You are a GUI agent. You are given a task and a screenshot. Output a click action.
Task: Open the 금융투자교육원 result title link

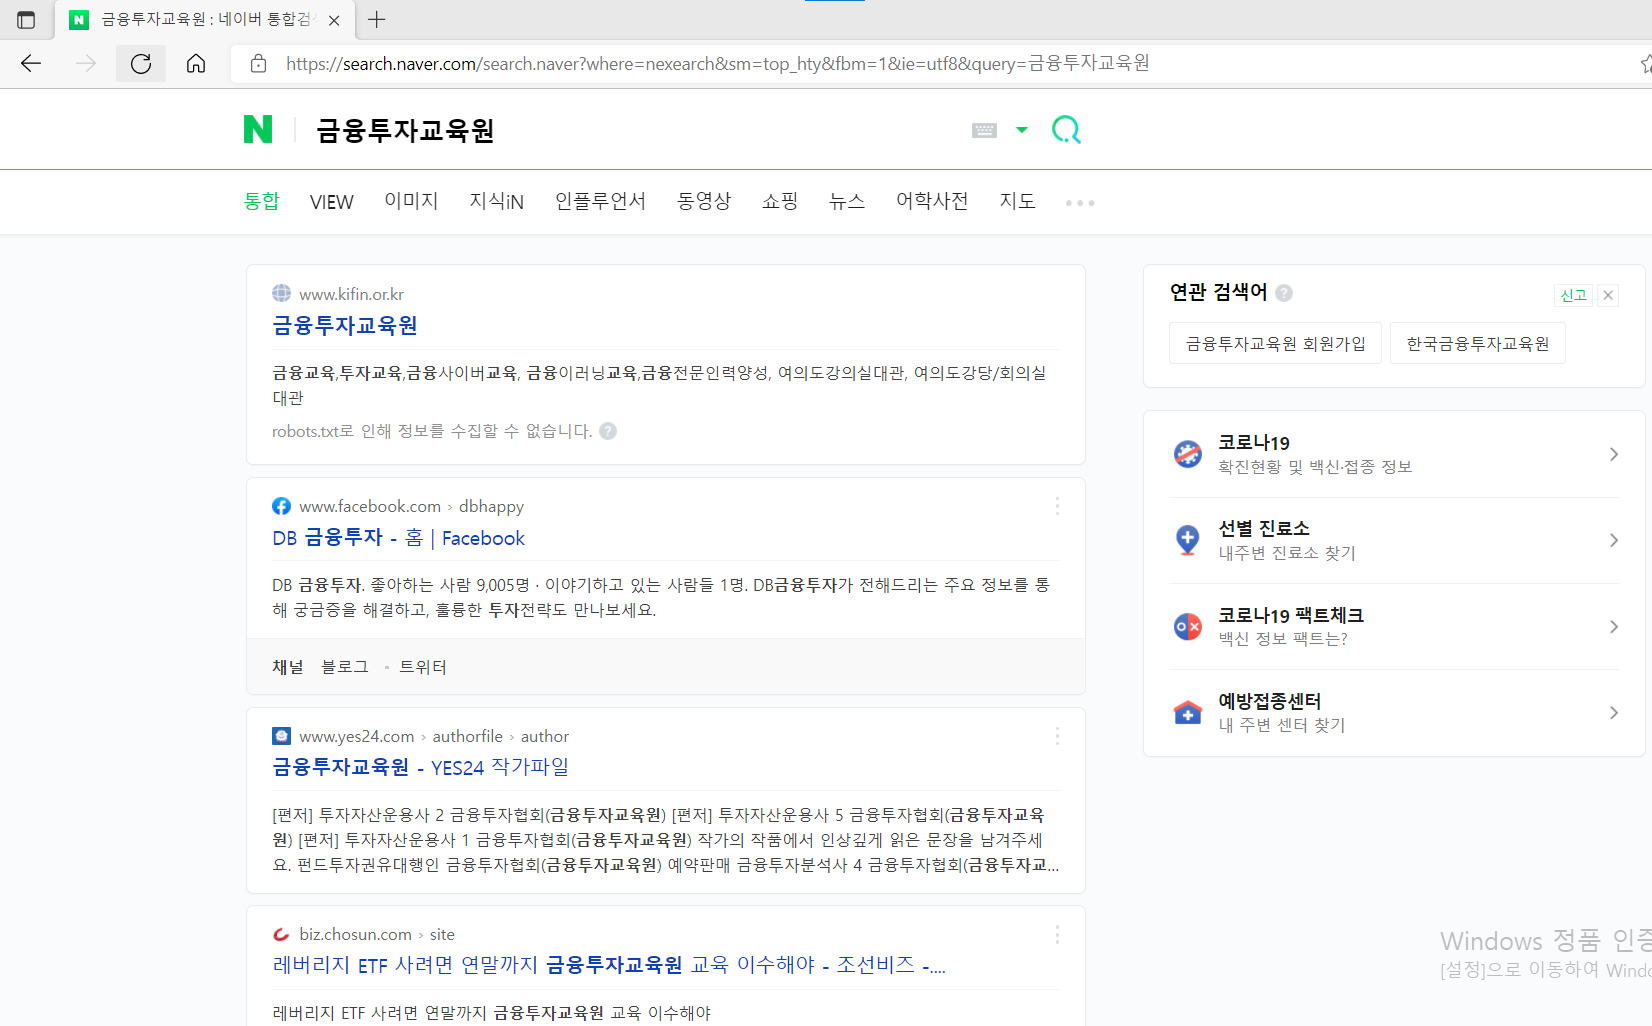[x=345, y=325]
